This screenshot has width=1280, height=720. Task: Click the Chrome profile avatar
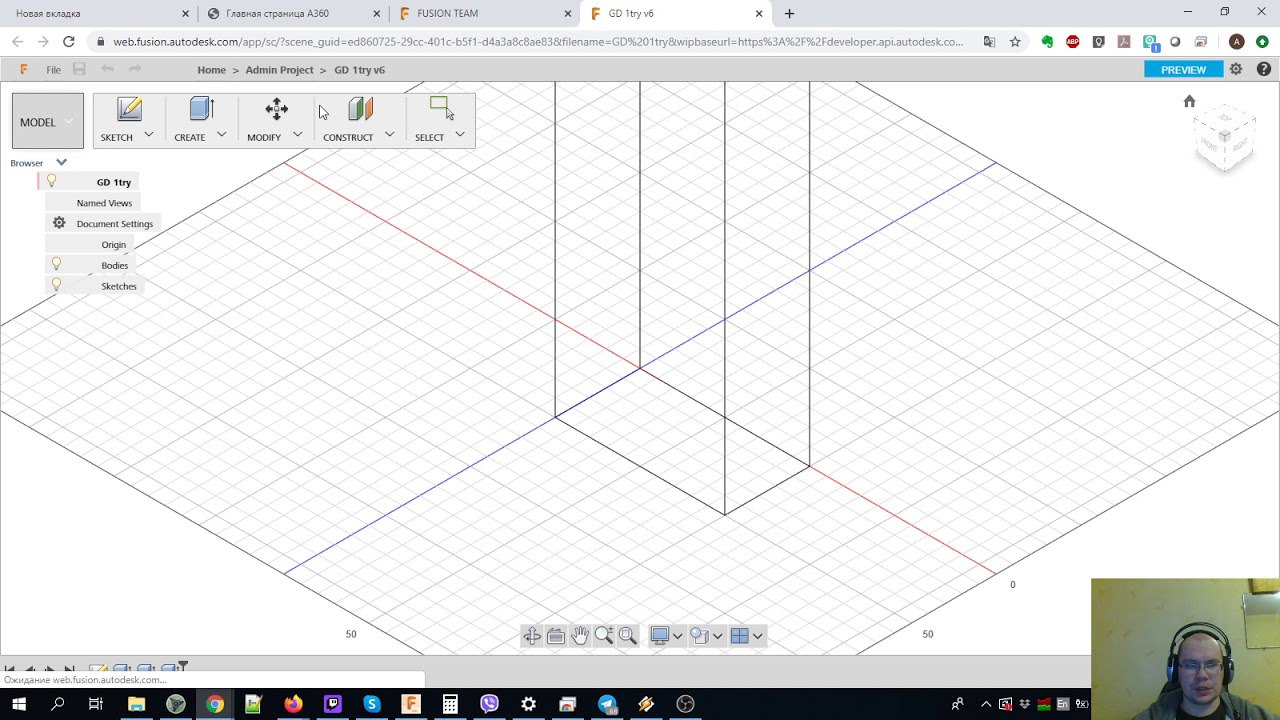pos(1237,42)
